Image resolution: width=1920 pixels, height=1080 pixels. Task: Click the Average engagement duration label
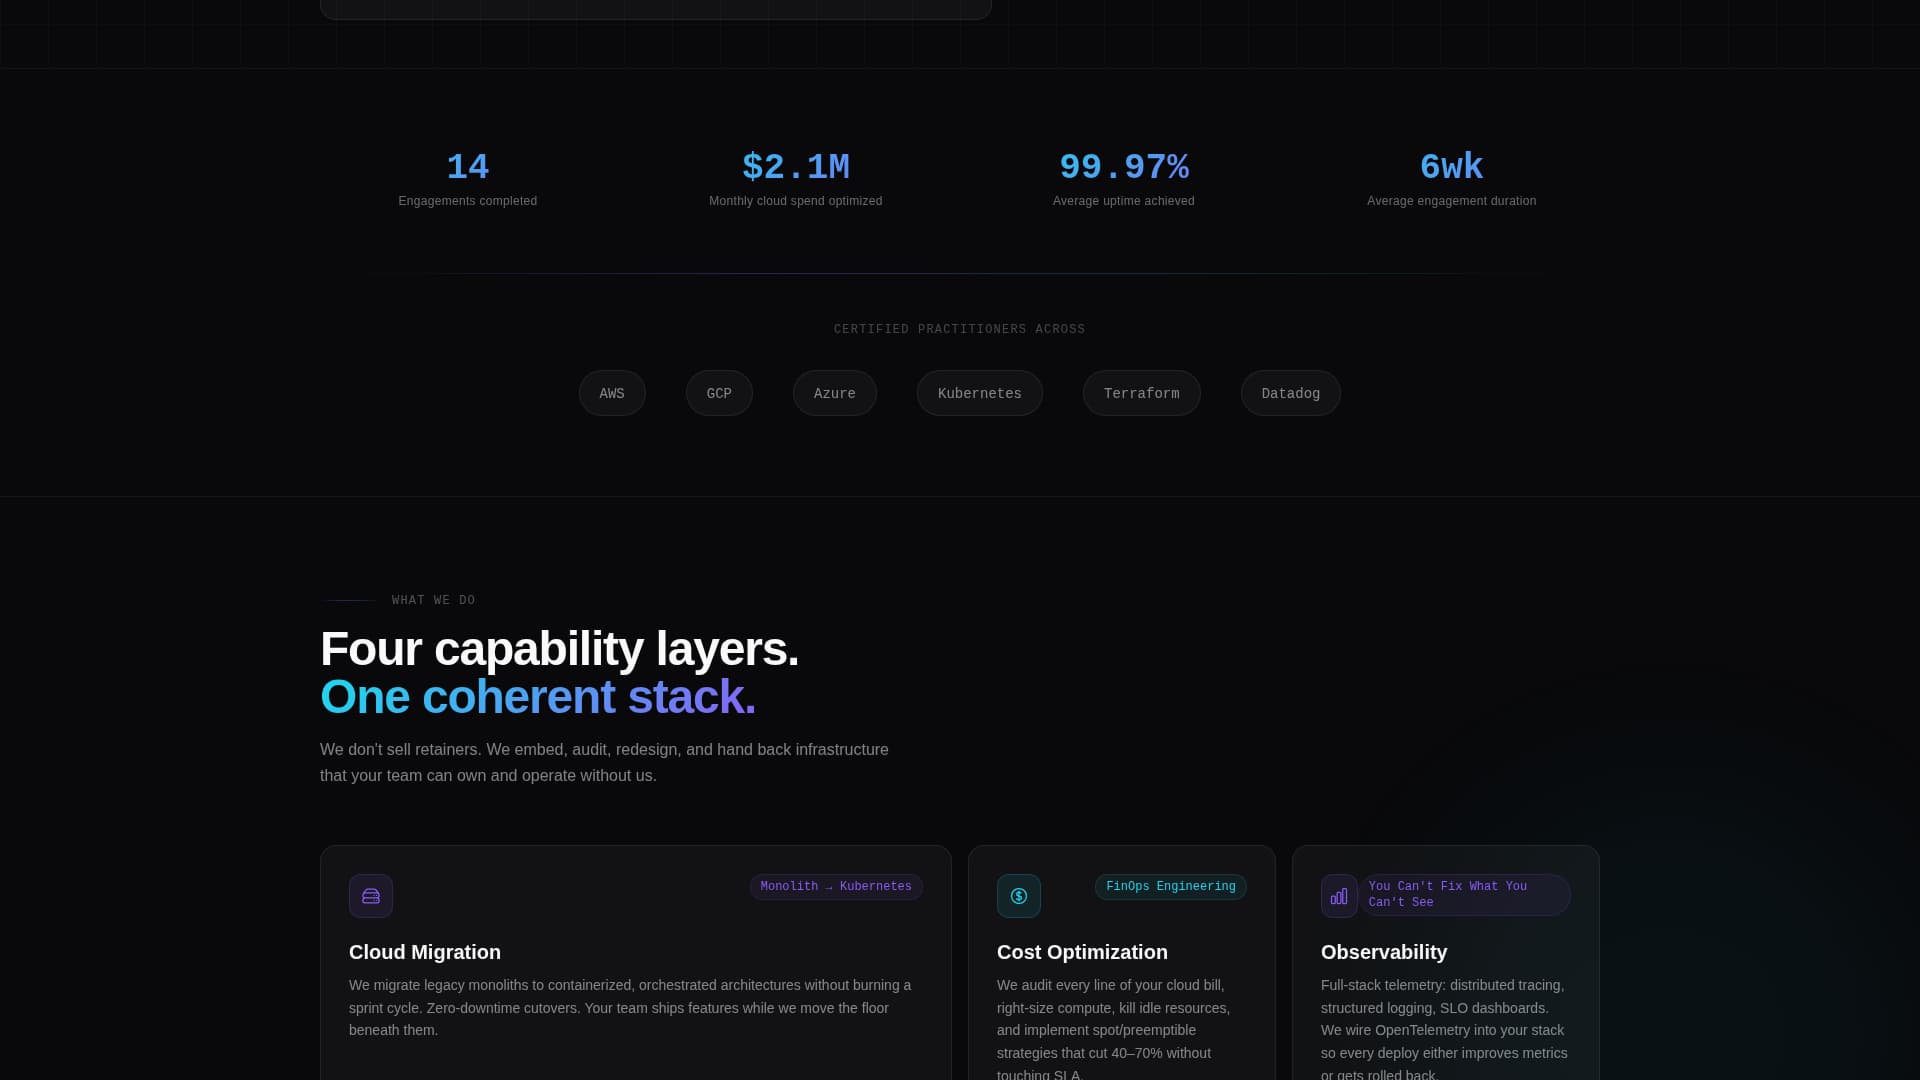point(1452,201)
